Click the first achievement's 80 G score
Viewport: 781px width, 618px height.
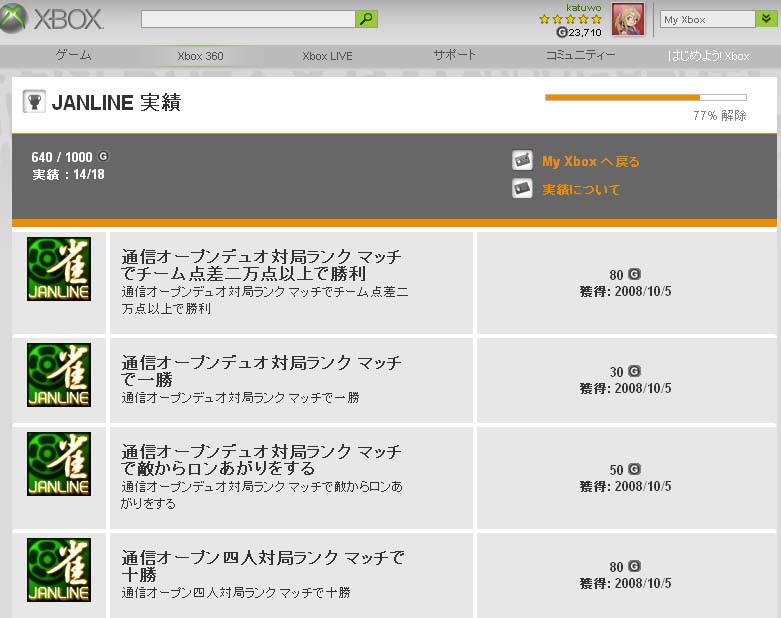(x=625, y=274)
